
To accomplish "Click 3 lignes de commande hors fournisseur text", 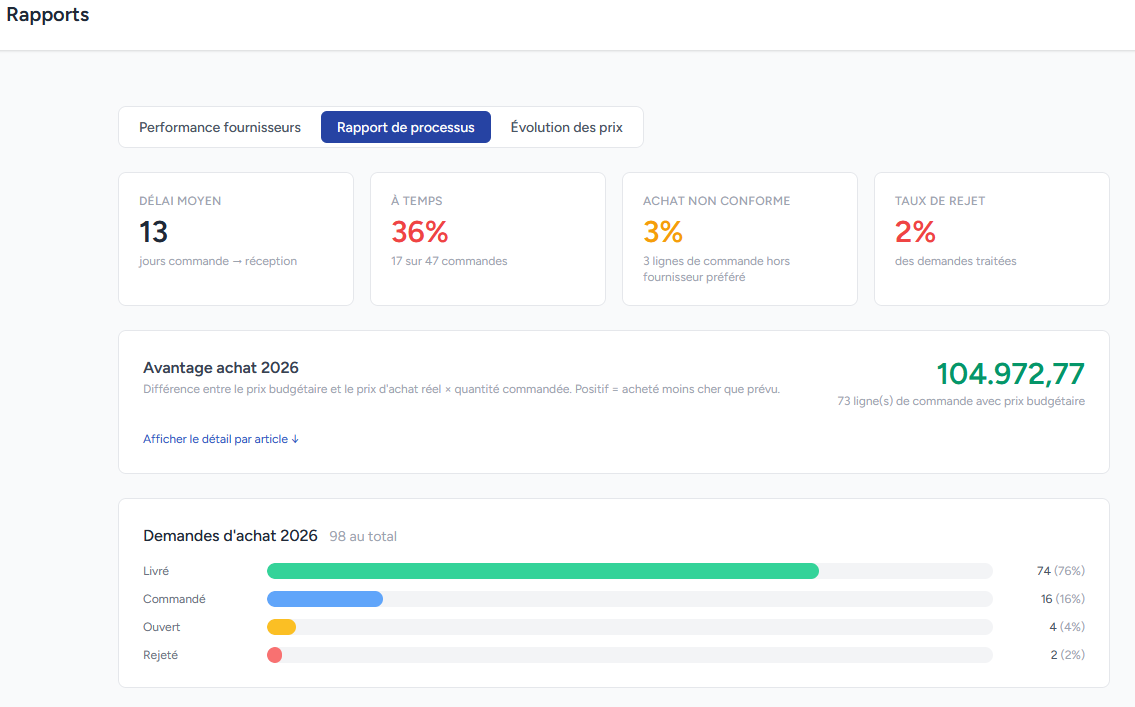I will (716, 269).
